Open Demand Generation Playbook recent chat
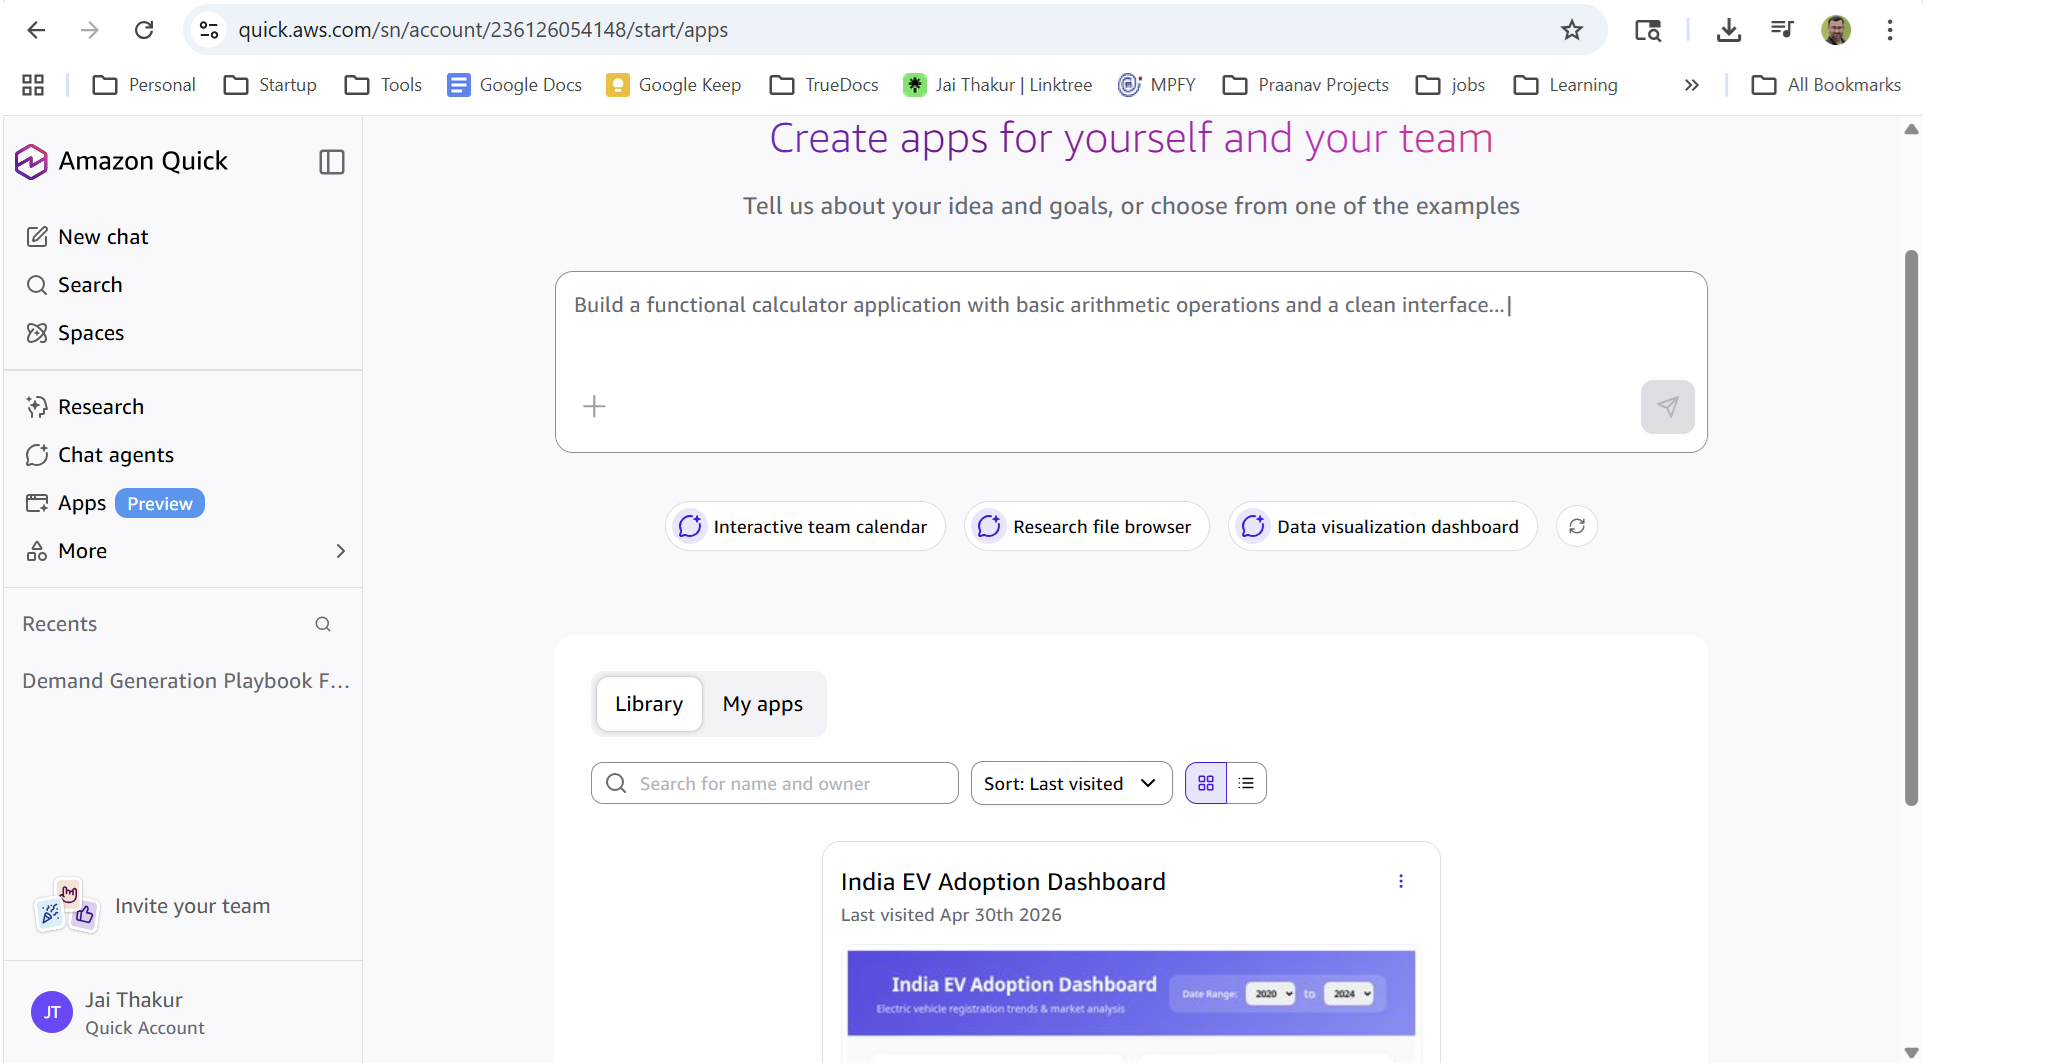The width and height of the screenshot is (2053, 1063). 186,681
